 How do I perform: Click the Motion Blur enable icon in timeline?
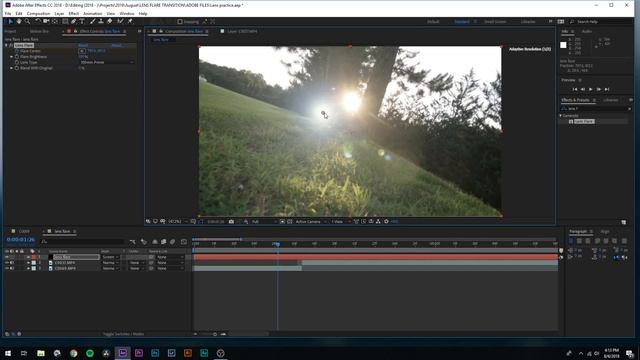coord(173,242)
